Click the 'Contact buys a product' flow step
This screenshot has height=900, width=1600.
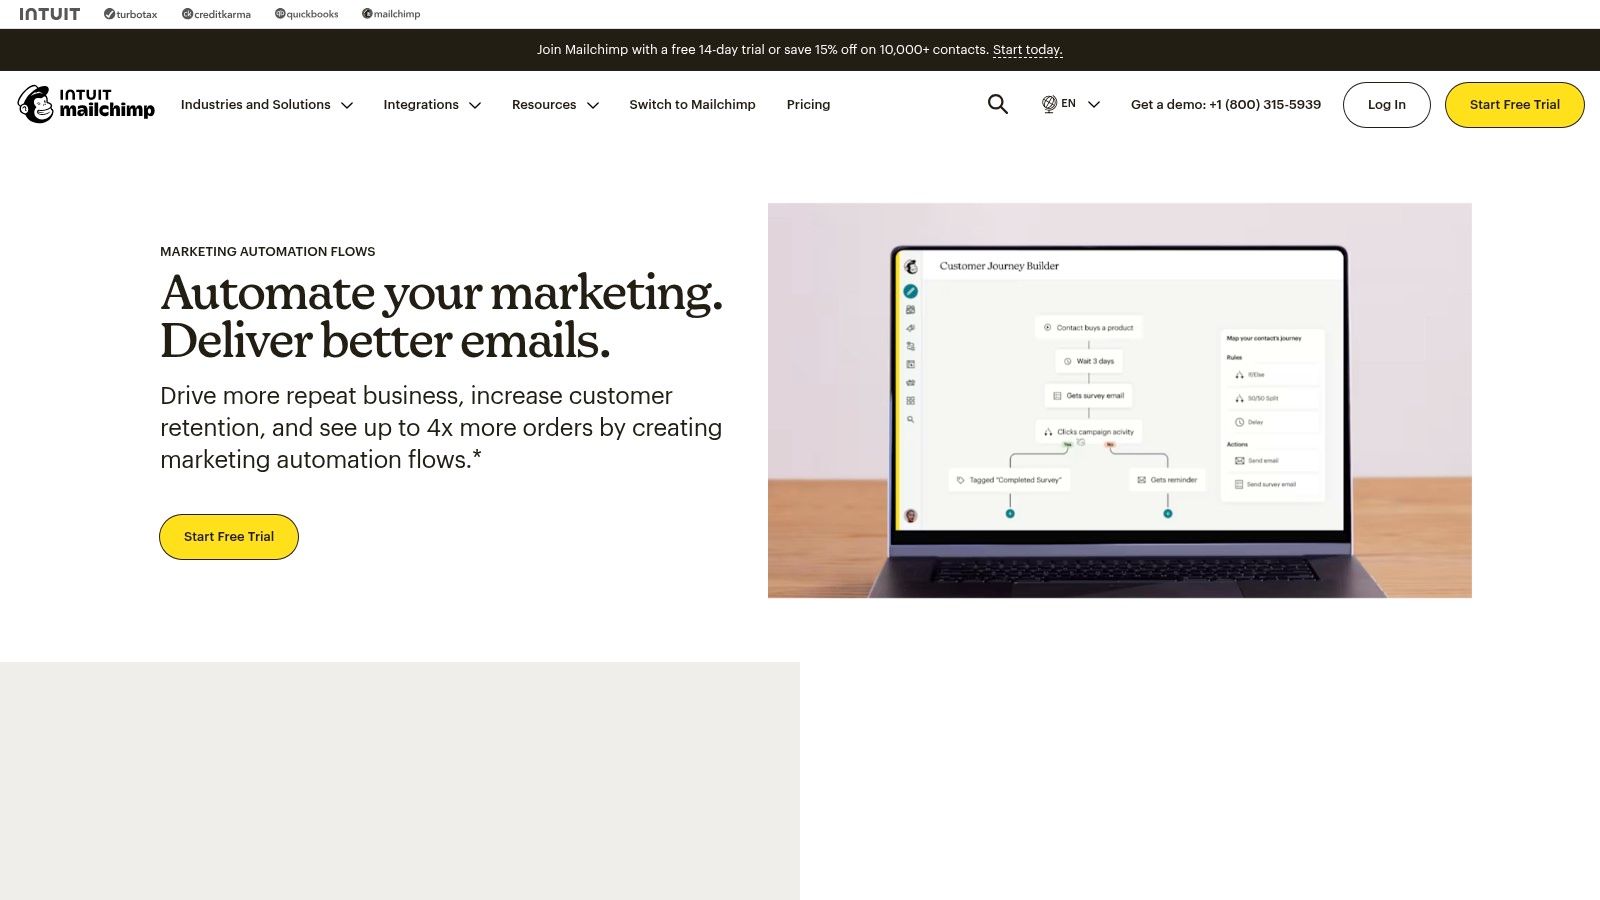click(x=1089, y=328)
